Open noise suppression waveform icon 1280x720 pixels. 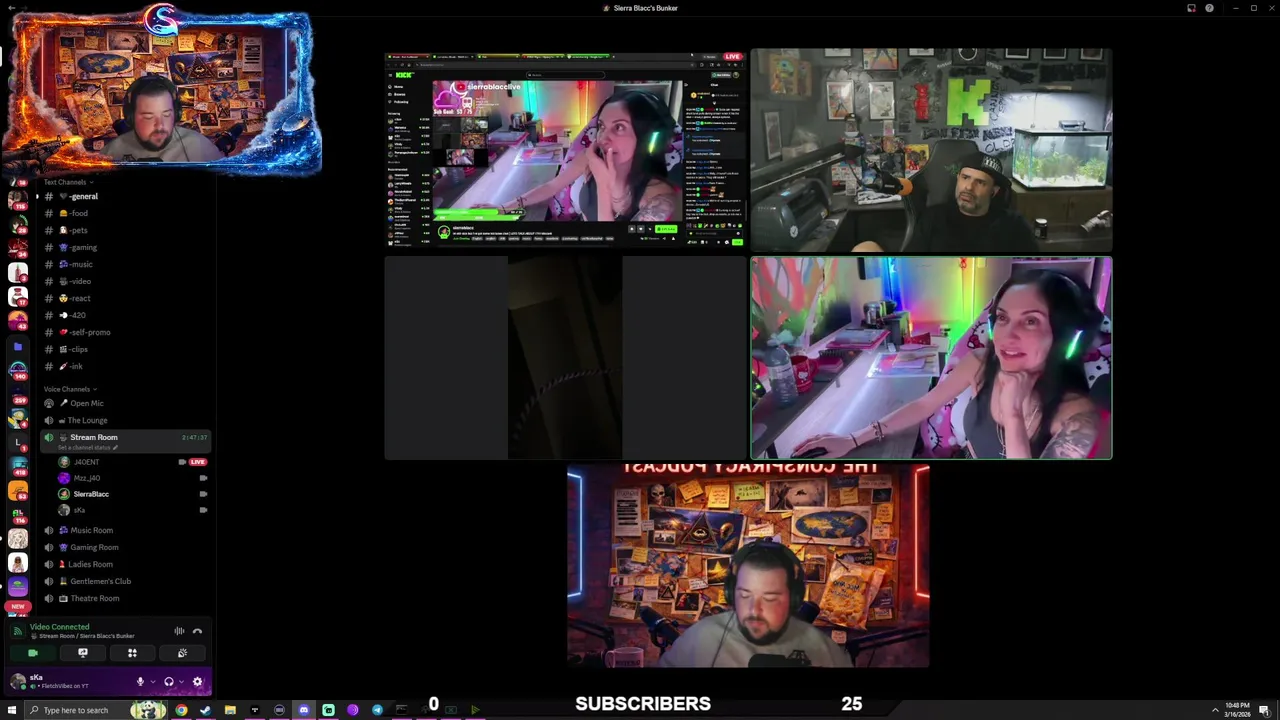coord(179,631)
